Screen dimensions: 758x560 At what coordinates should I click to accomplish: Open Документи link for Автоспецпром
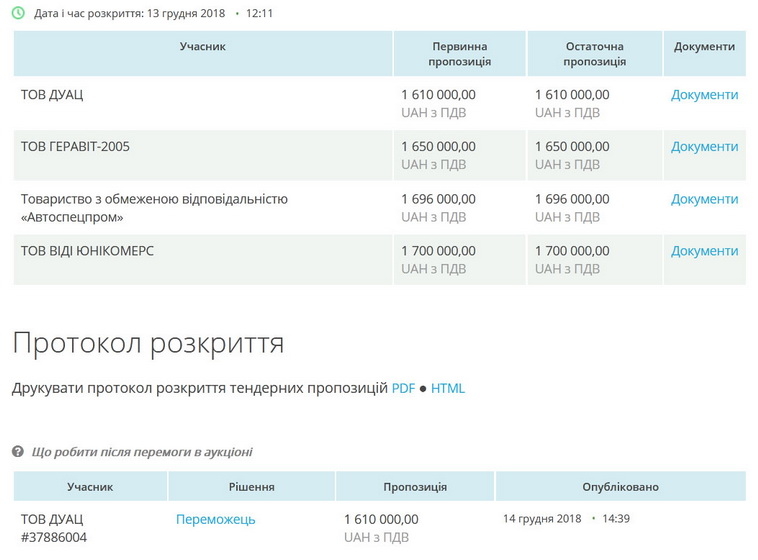[x=704, y=199]
